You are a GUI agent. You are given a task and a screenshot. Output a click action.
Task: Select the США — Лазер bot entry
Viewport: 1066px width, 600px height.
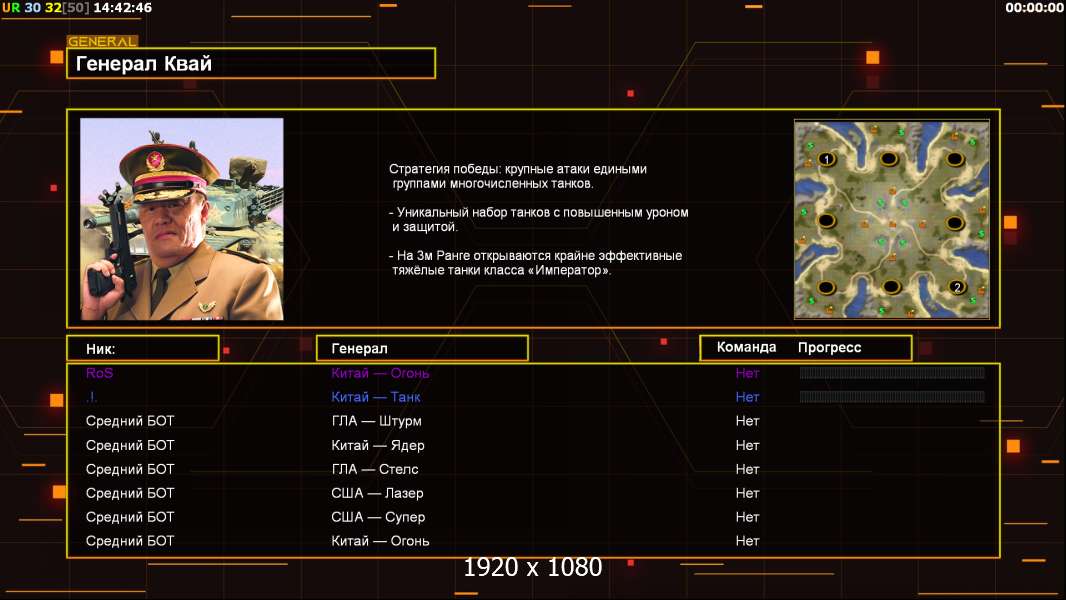(x=377, y=493)
